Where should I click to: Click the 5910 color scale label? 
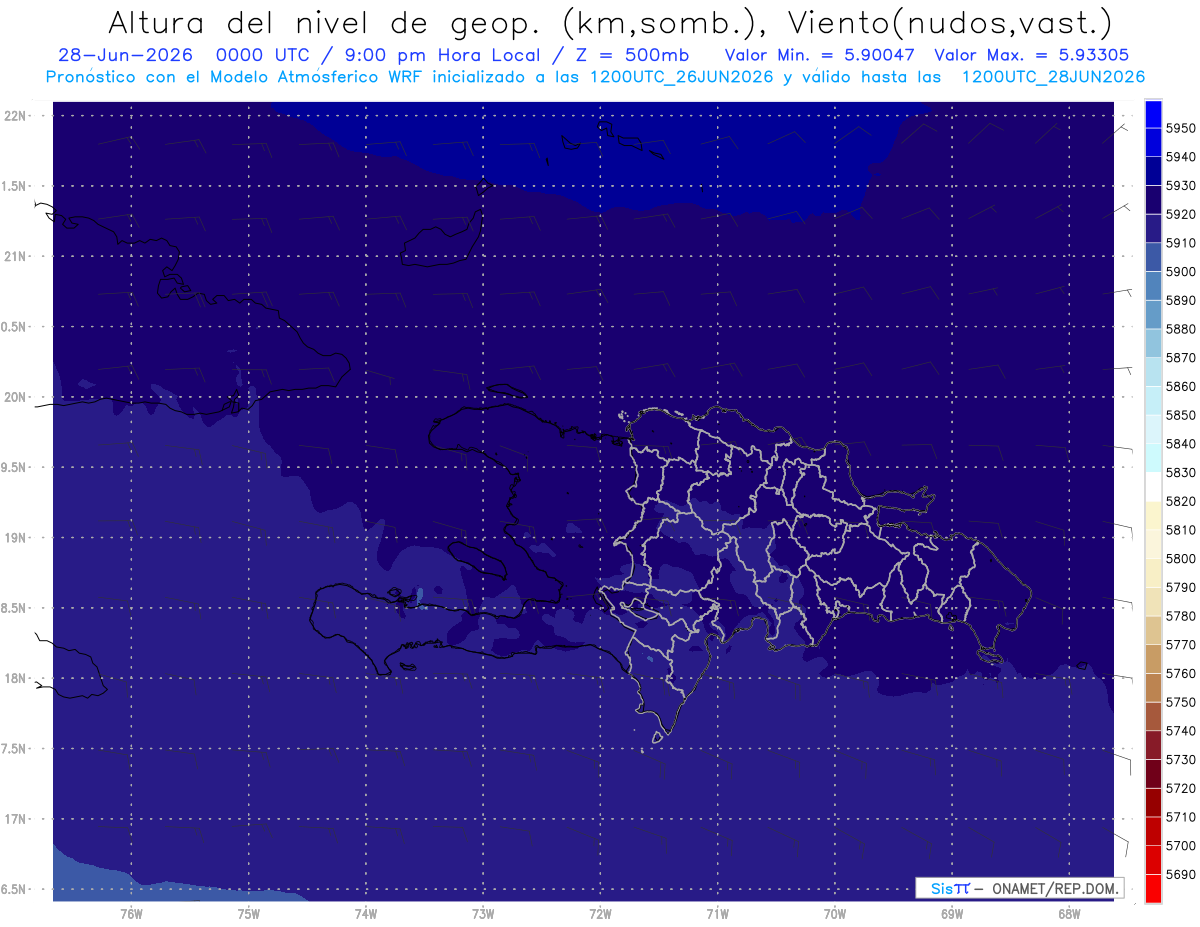[x=1182, y=243]
